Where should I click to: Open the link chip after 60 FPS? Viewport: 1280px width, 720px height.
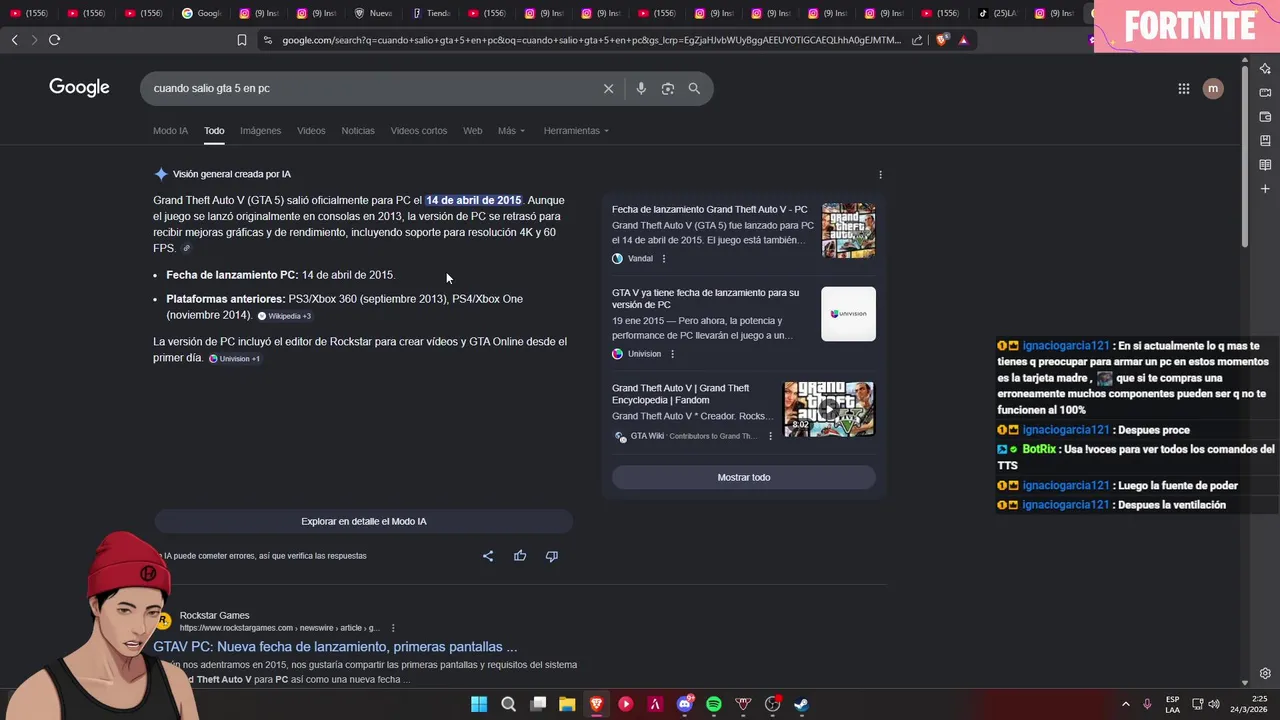click(x=186, y=249)
